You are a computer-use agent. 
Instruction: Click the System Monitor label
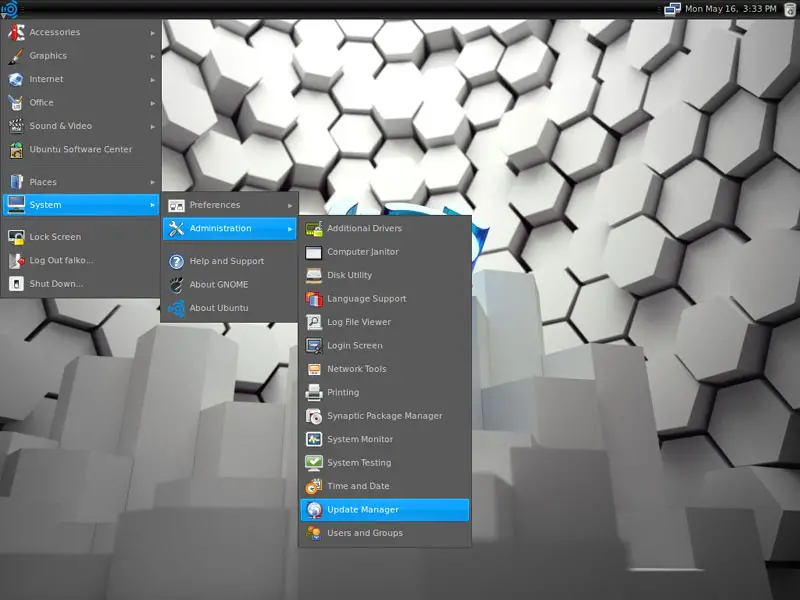pyautogui.click(x=360, y=440)
